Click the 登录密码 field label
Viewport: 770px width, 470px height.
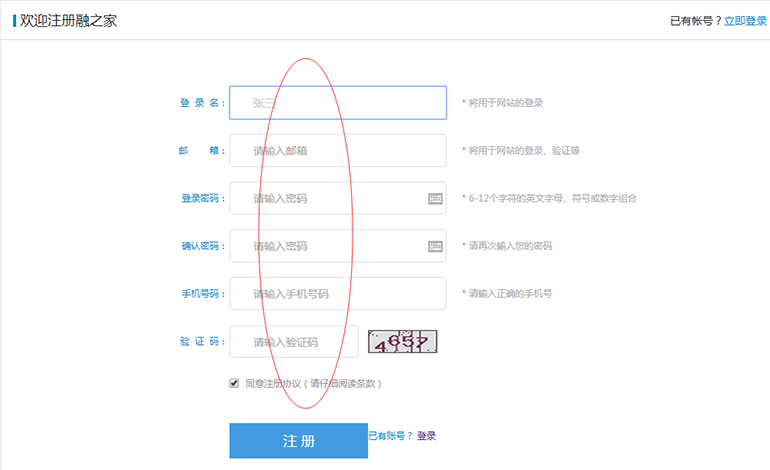coord(201,199)
